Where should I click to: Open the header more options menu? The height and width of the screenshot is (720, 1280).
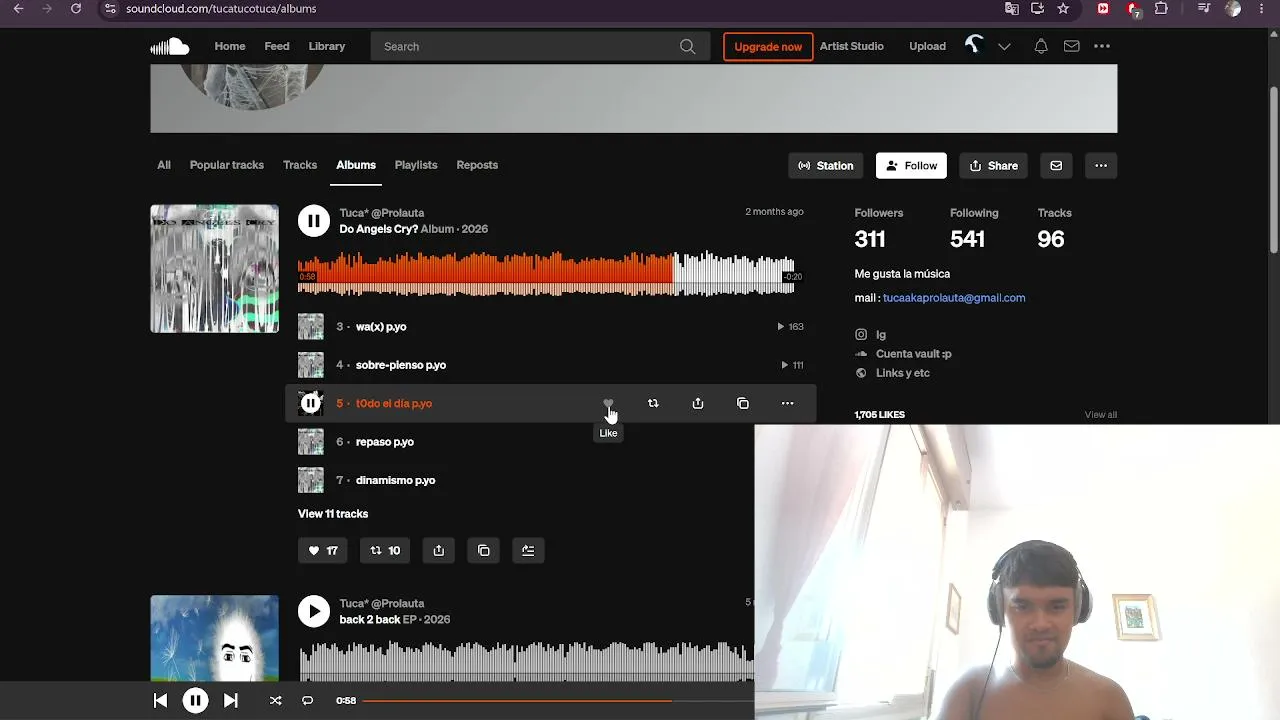[1102, 46]
